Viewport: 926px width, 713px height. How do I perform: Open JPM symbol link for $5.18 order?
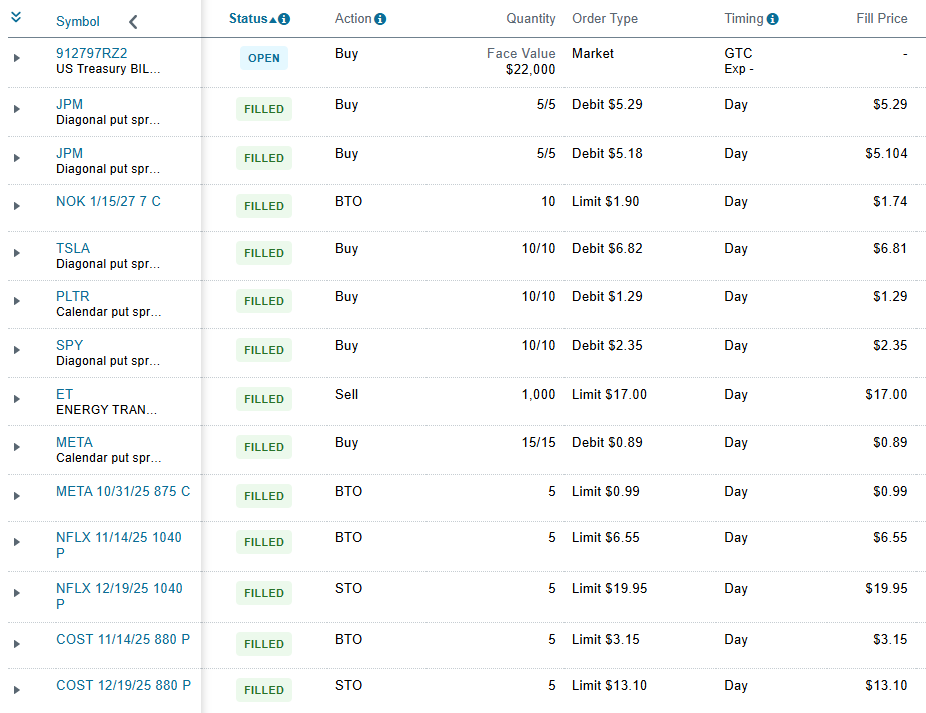(x=69, y=154)
